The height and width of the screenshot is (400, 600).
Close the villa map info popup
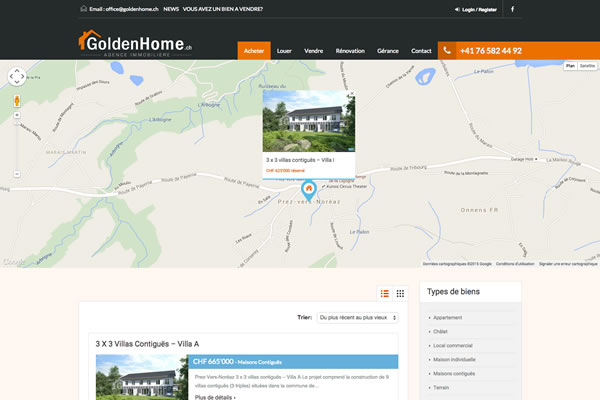(x=352, y=93)
